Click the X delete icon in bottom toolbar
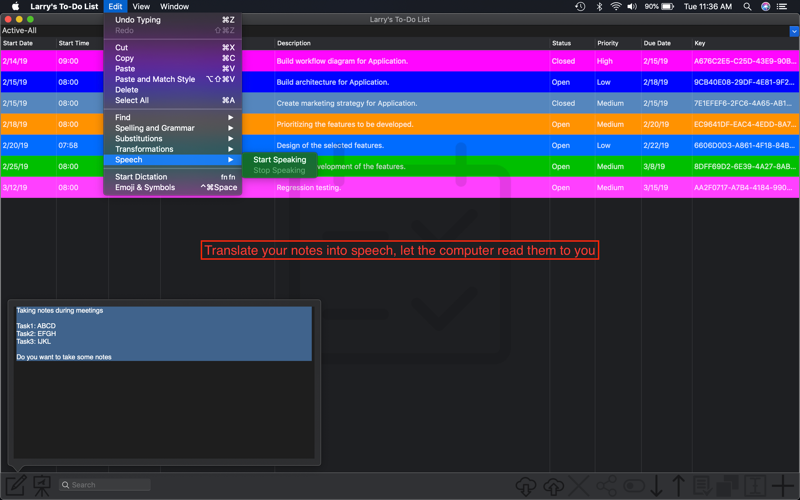 [x=579, y=486]
